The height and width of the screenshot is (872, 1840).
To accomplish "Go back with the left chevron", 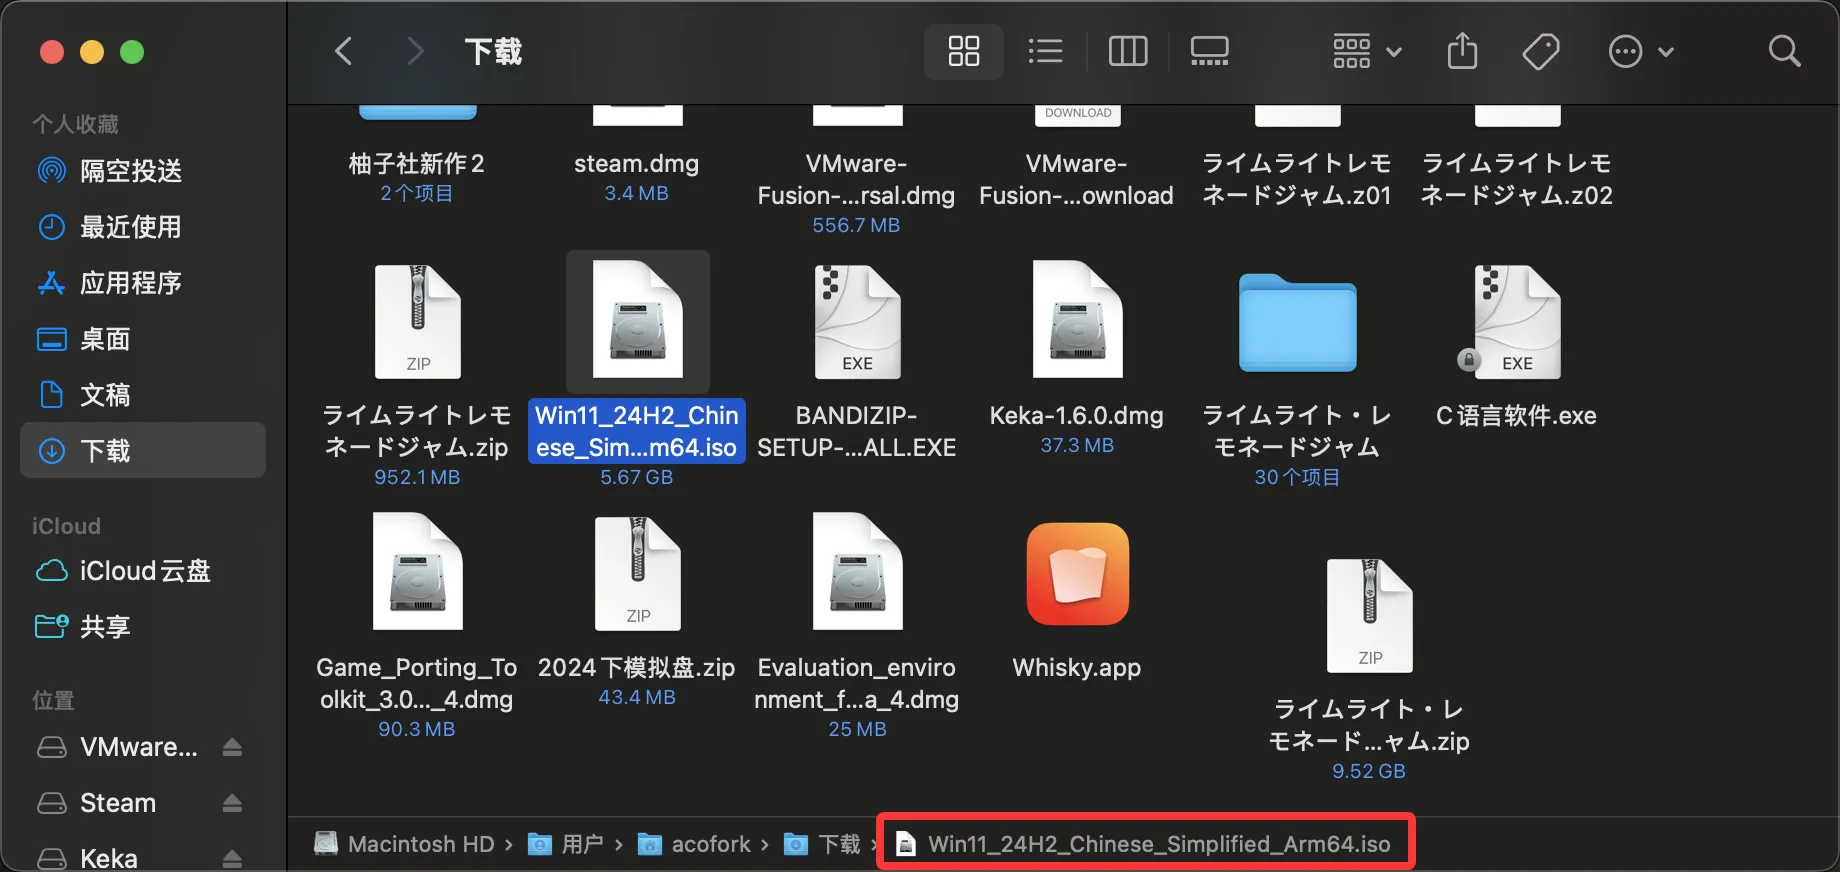I will [x=344, y=51].
